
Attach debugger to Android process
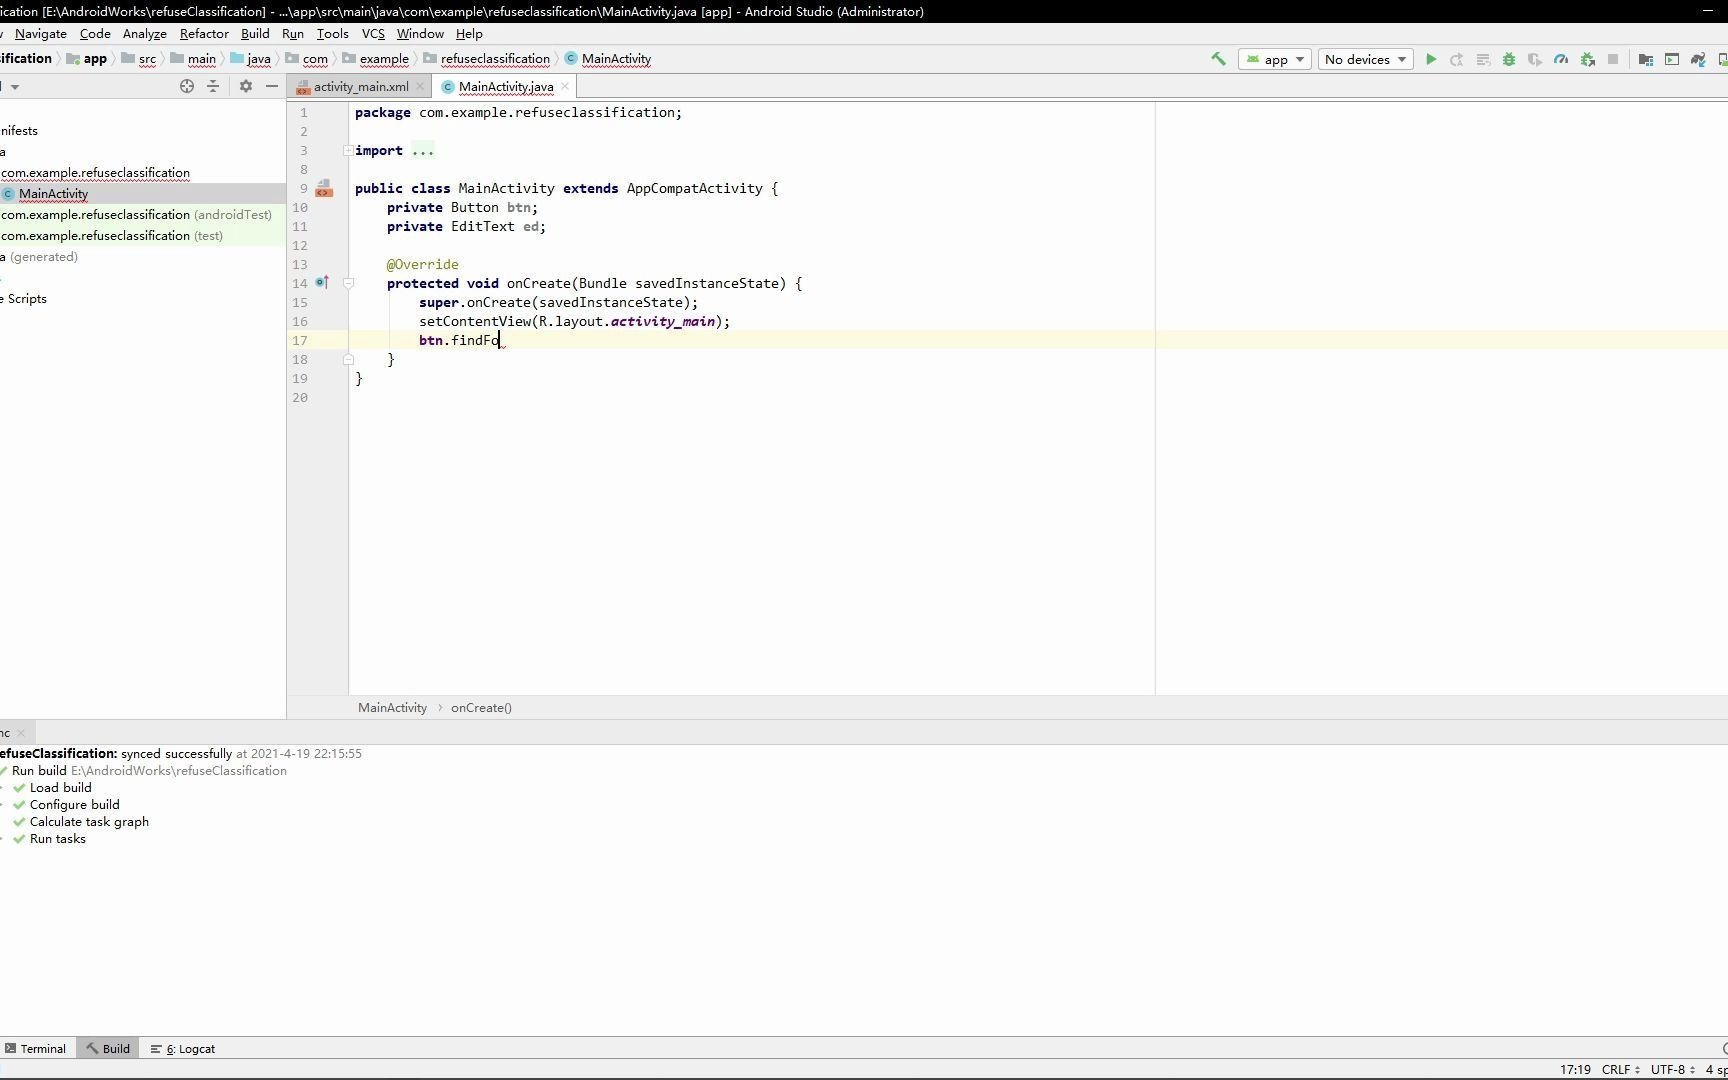[x=1589, y=59]
